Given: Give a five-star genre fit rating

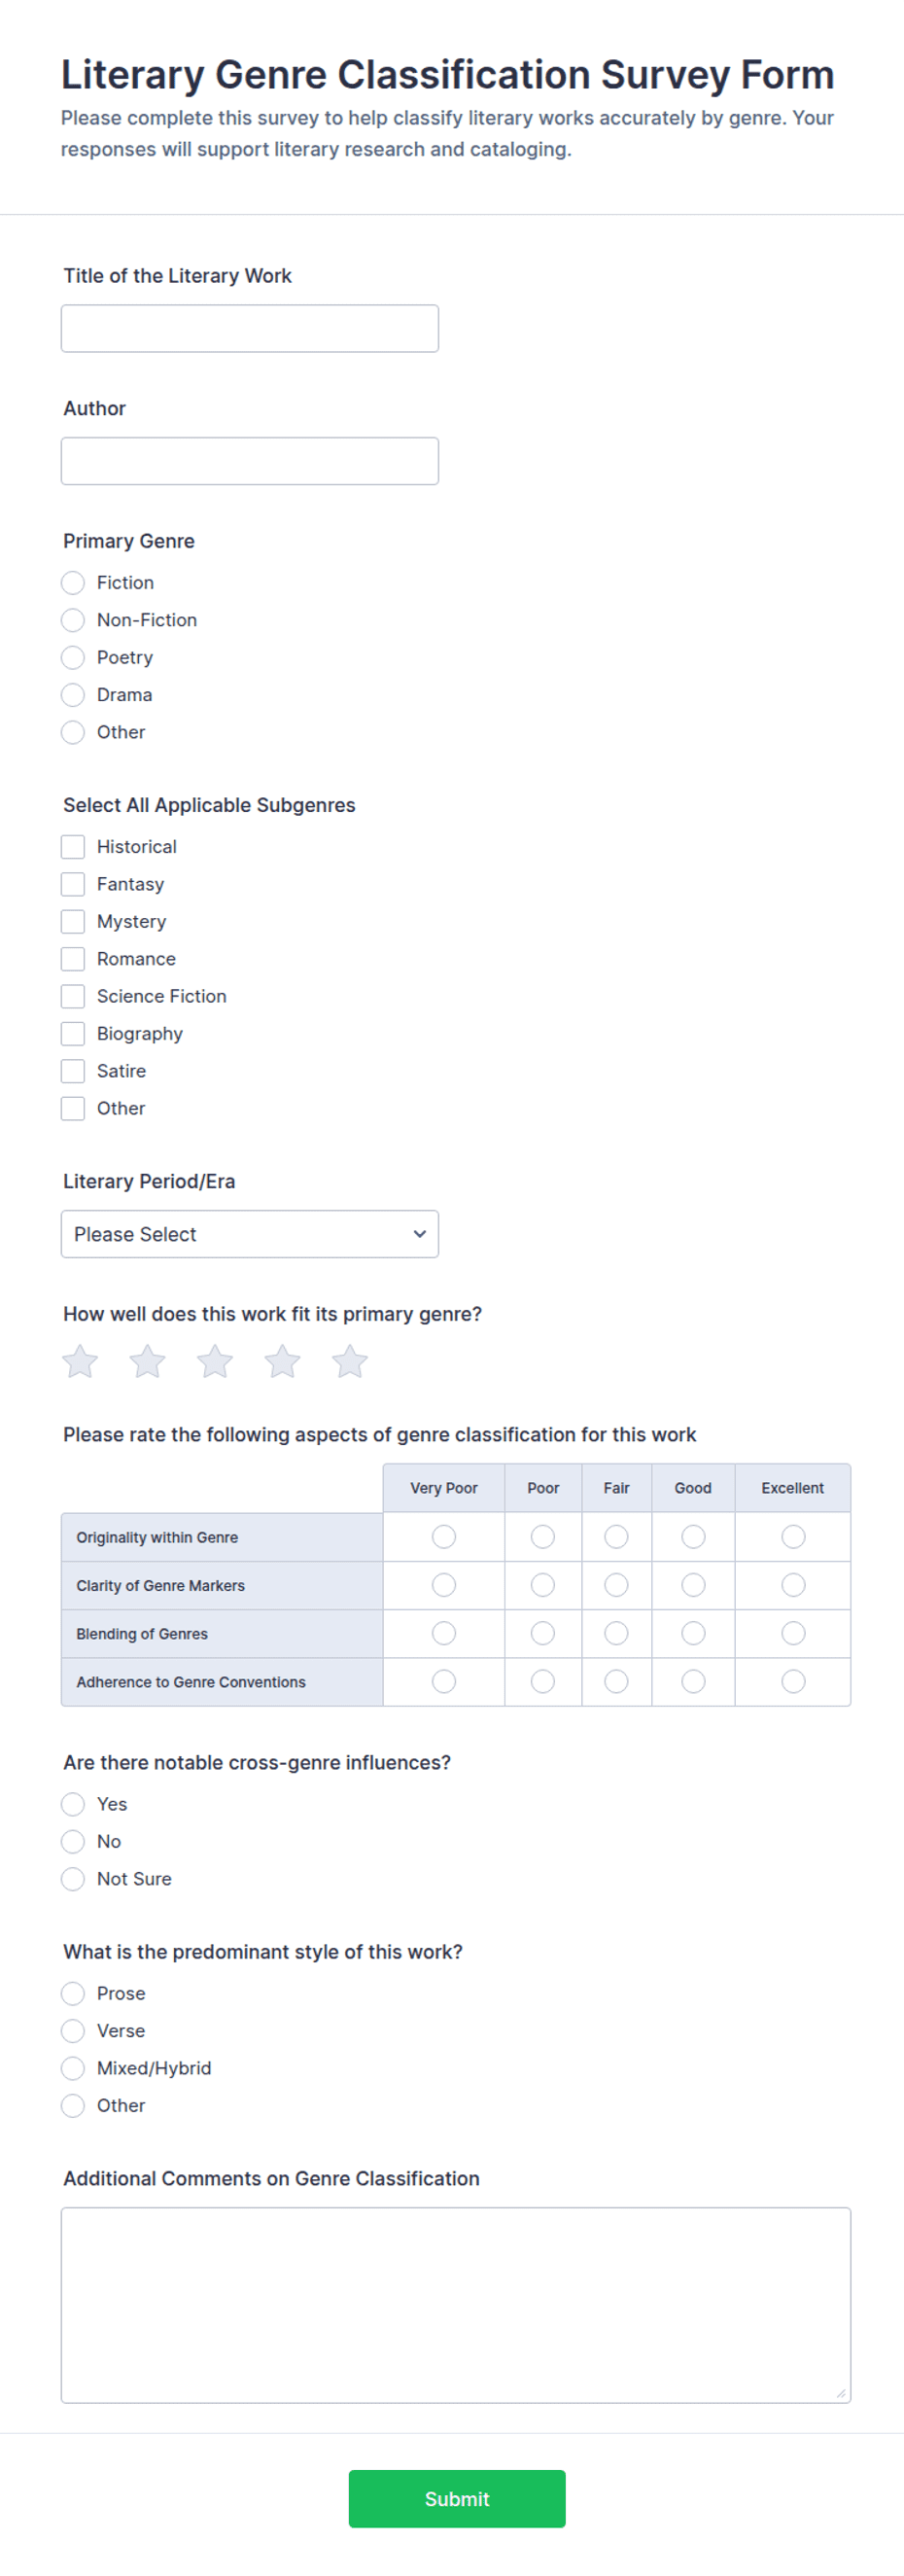Looking at the screenshot, I should pyautogui.click(x=350, y=1361).
